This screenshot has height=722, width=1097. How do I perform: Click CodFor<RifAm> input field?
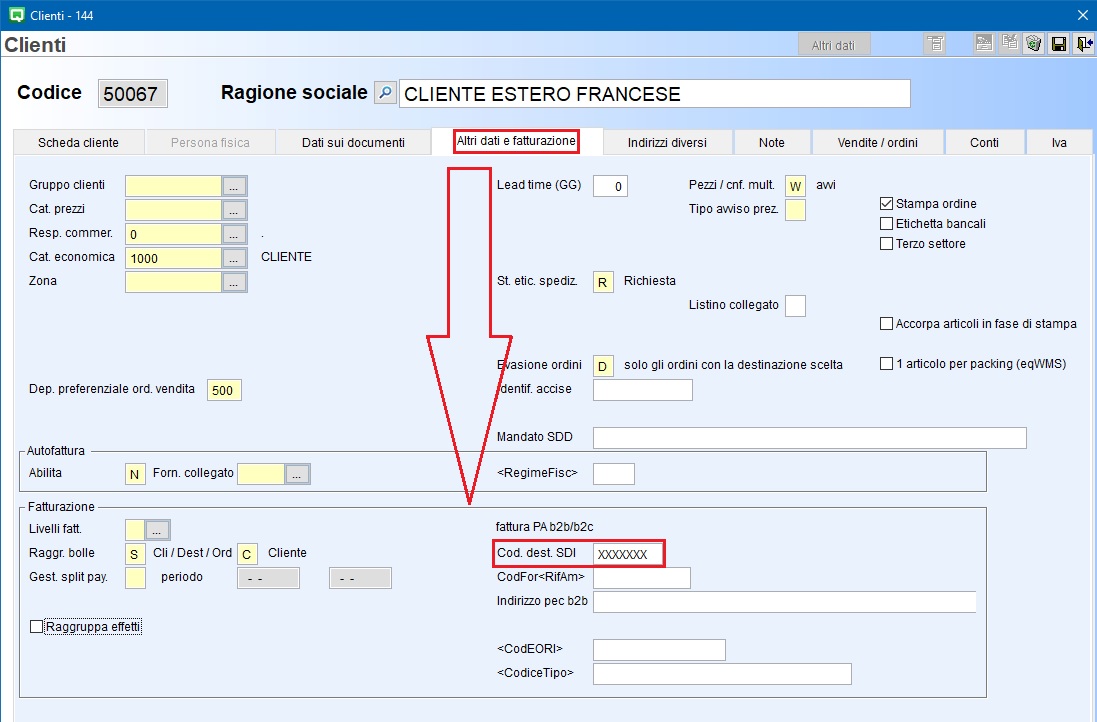click(642, 578)
